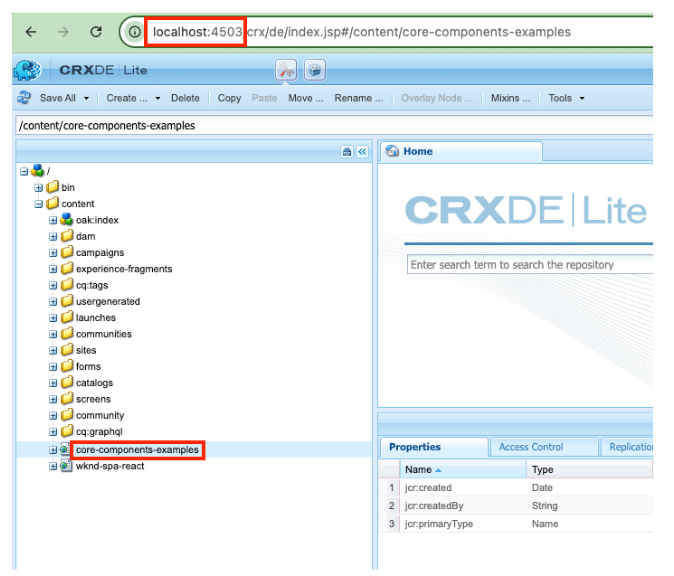Viewport: 674px width, 576px height.
Task: Reload the page with the refresh icon
Action: coord(96,32)
